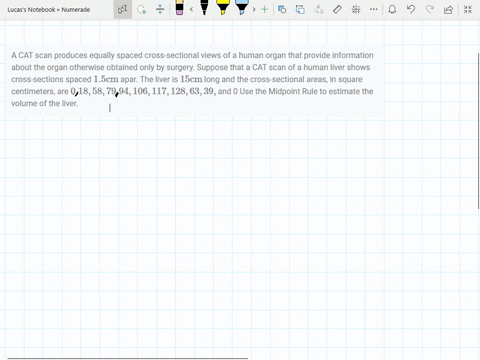Open the more options ellipsis menu
The height and width of the screenshot is (360, 480).
[374, 9]
